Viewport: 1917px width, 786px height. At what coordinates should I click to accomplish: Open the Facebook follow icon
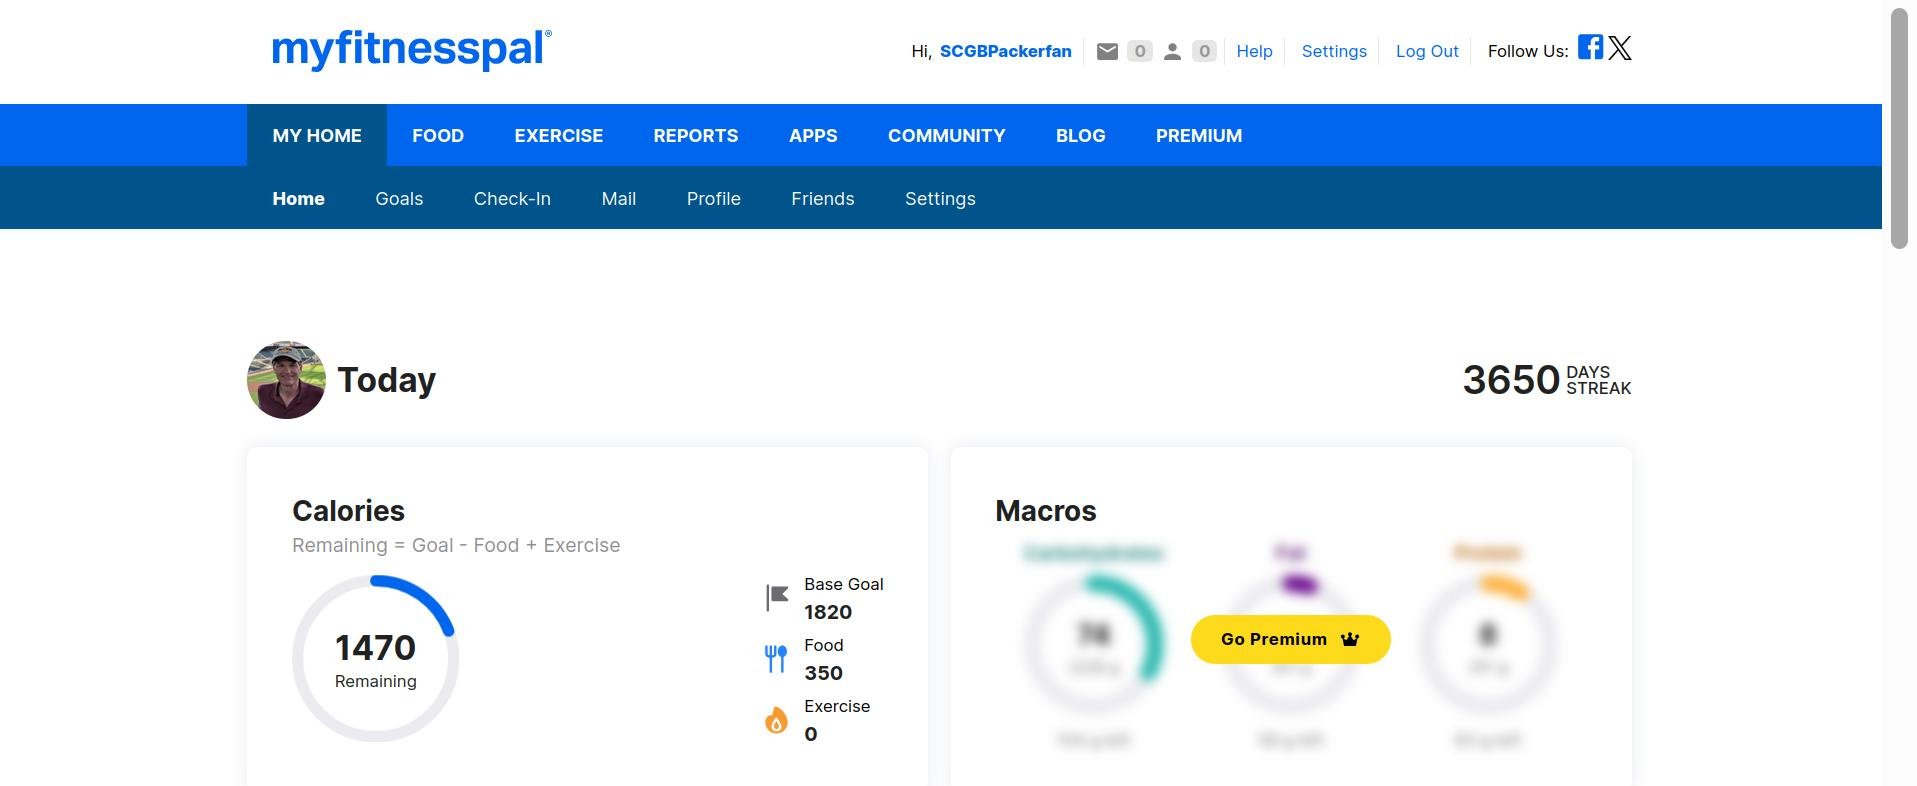[1590, 47]
